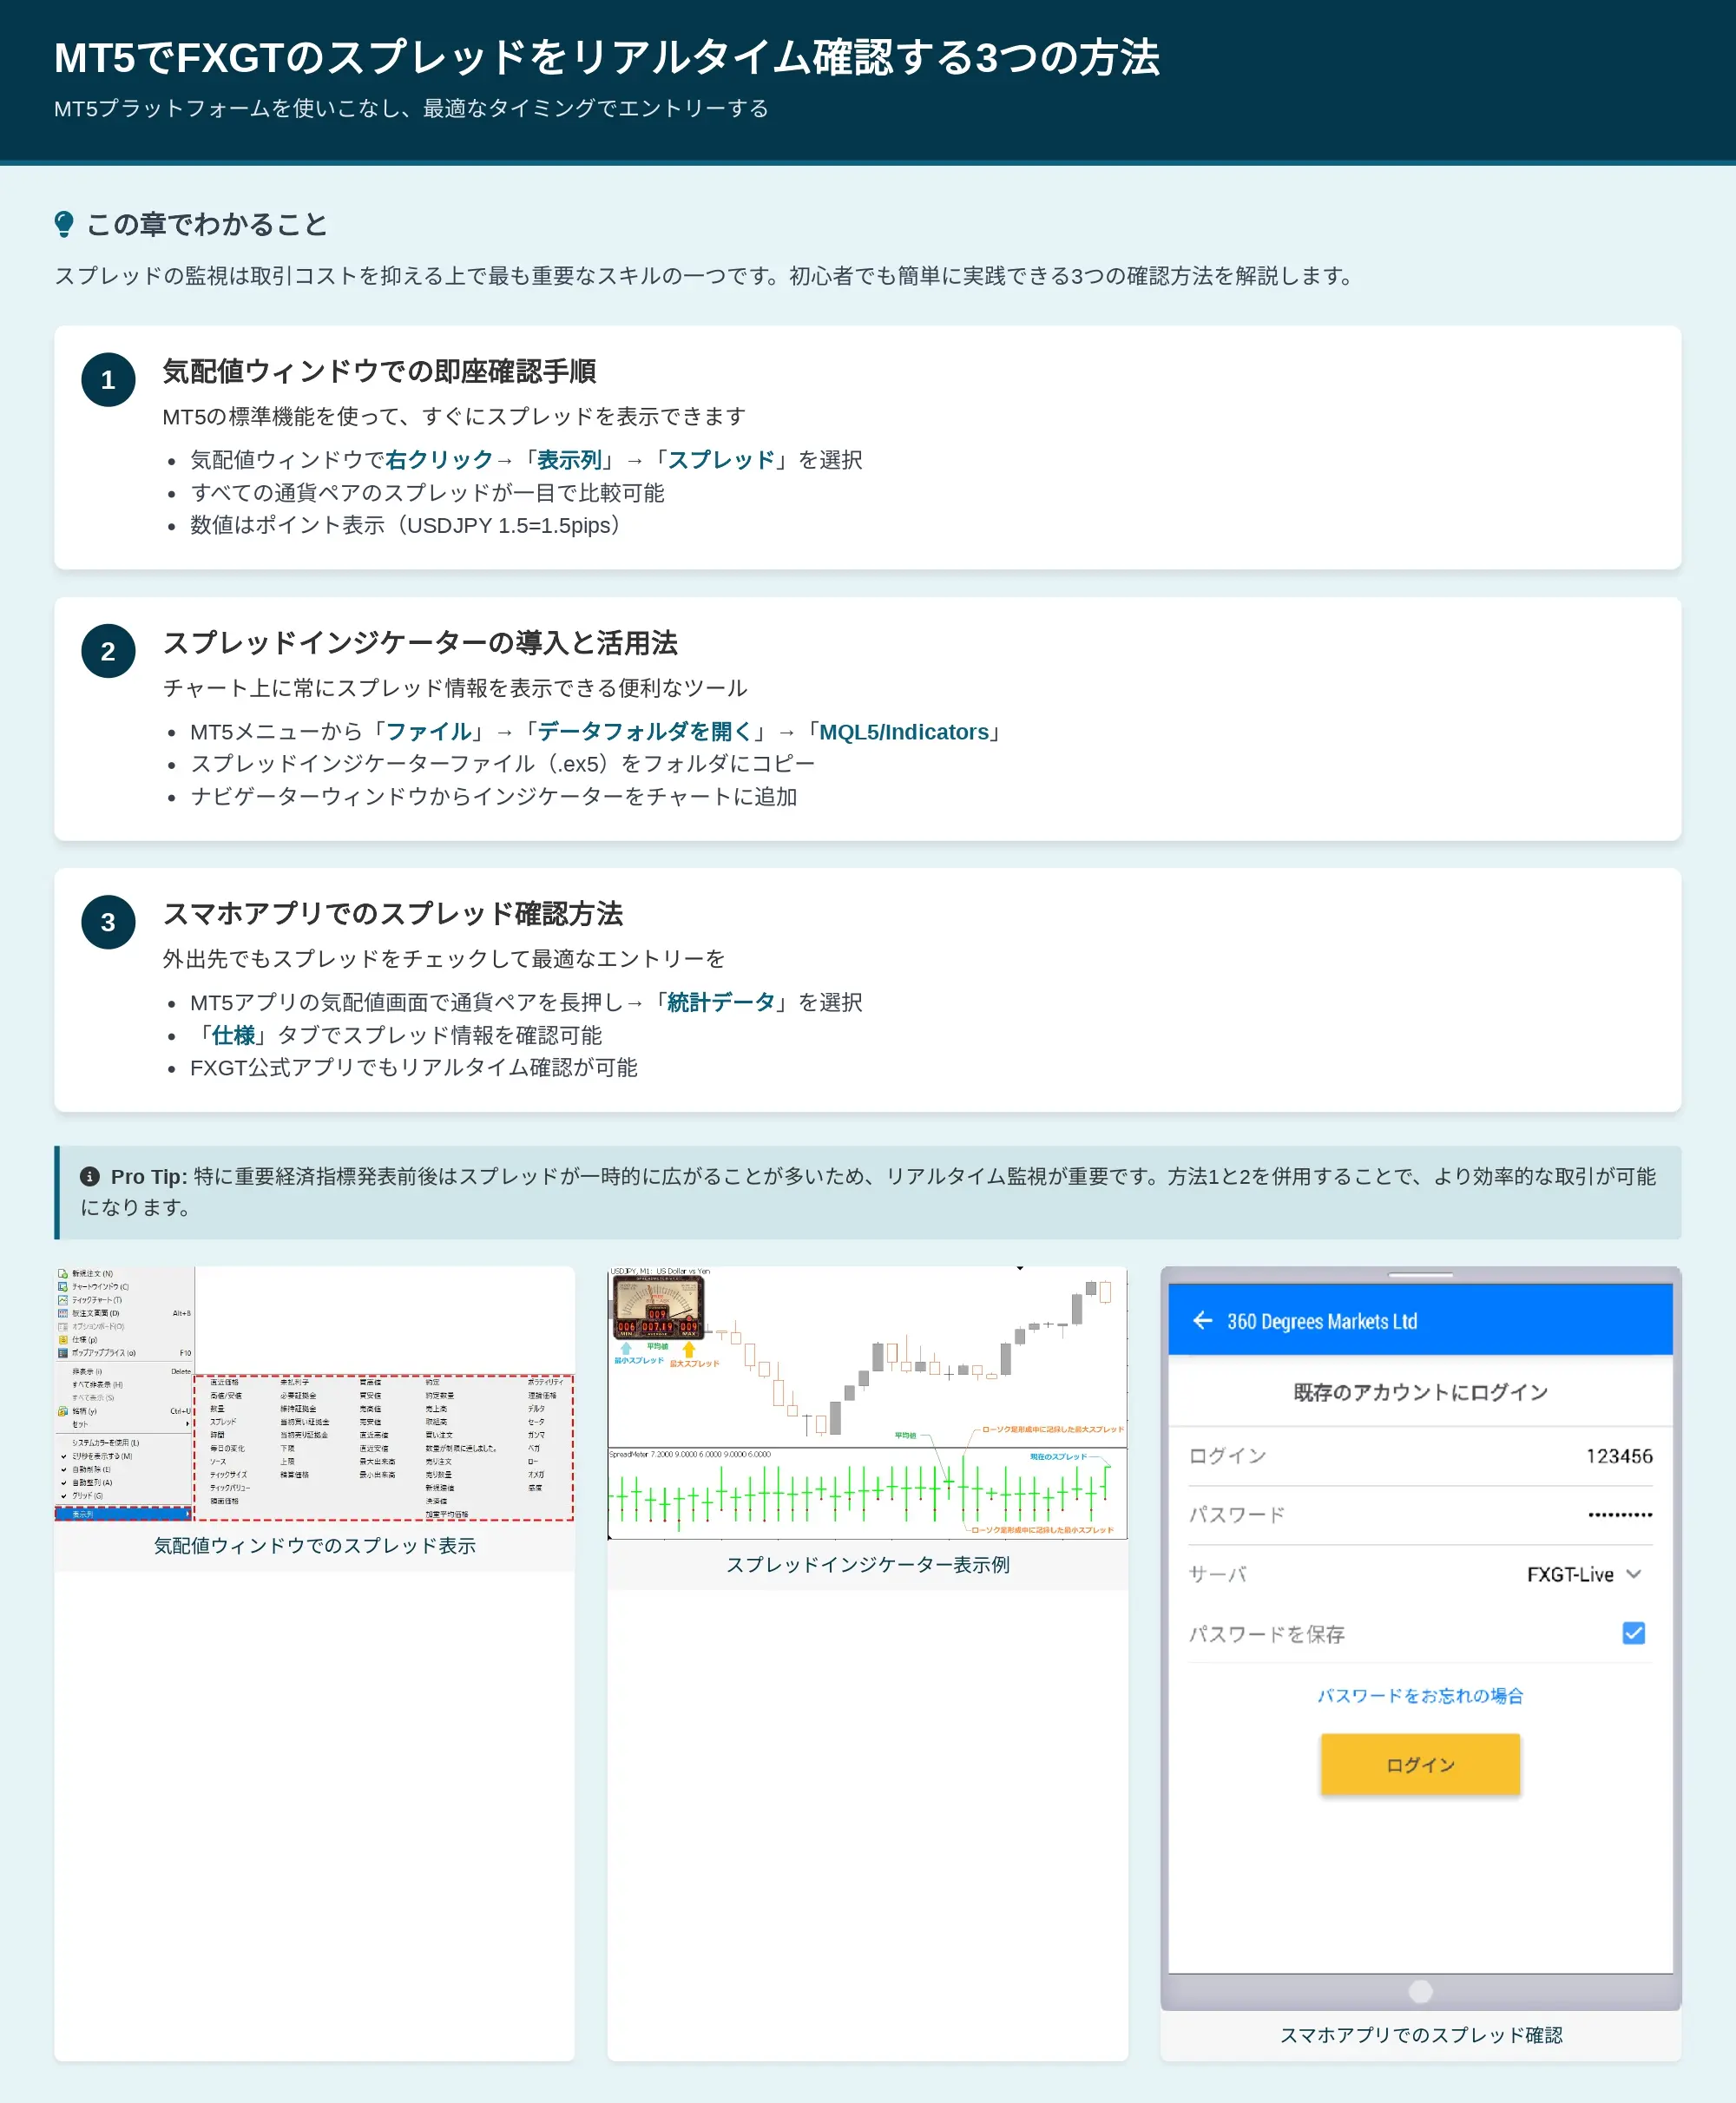Click the Pro Tip info icon
The height and width of the screenshot is (2103, 1736).
(x=90, y=1176)
